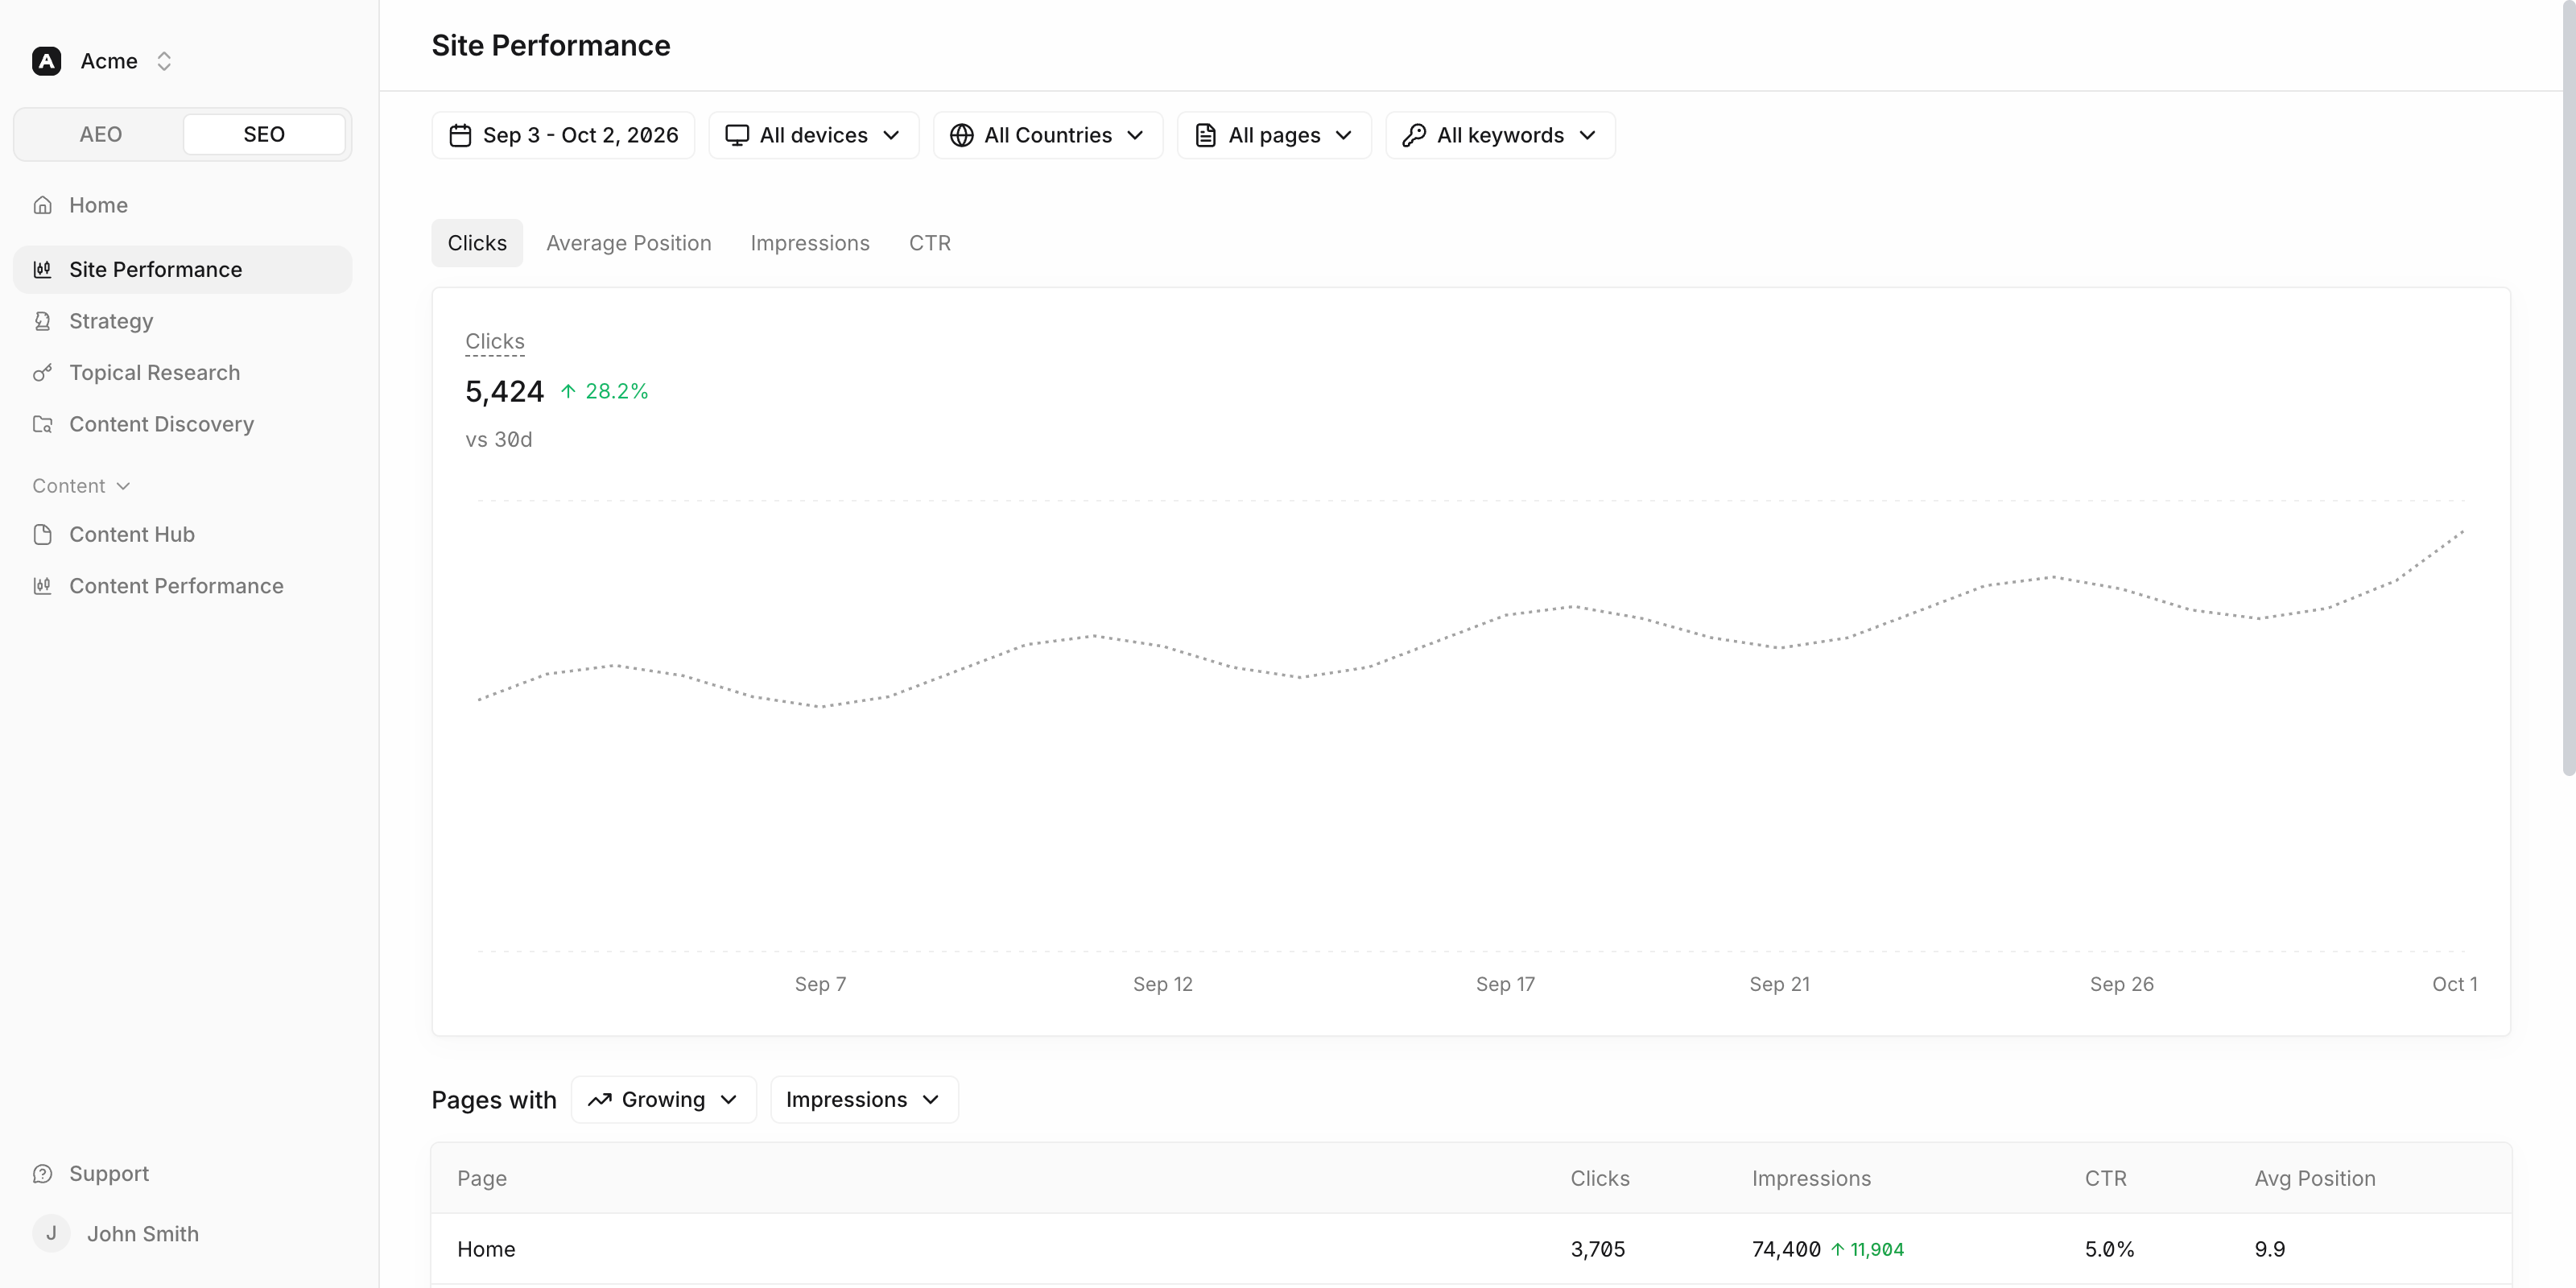Click the Topical Research key icon
The height and width of the screenshot is (1288, 2576).
click(x=42, y=373)
